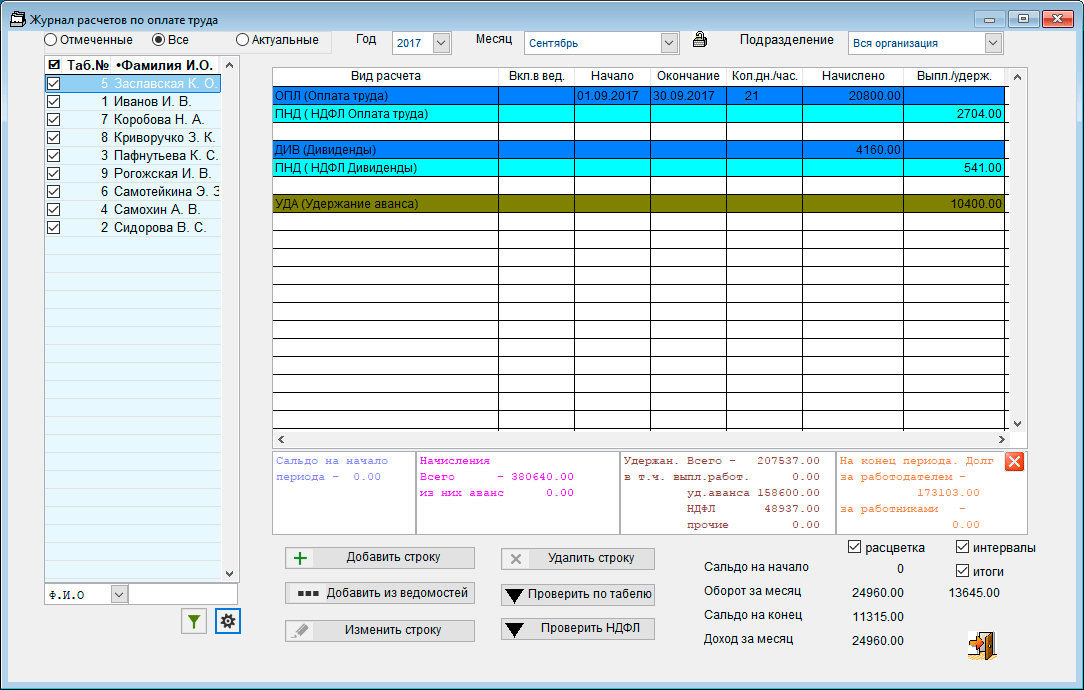Click the Начислено column header

point(853,77)
